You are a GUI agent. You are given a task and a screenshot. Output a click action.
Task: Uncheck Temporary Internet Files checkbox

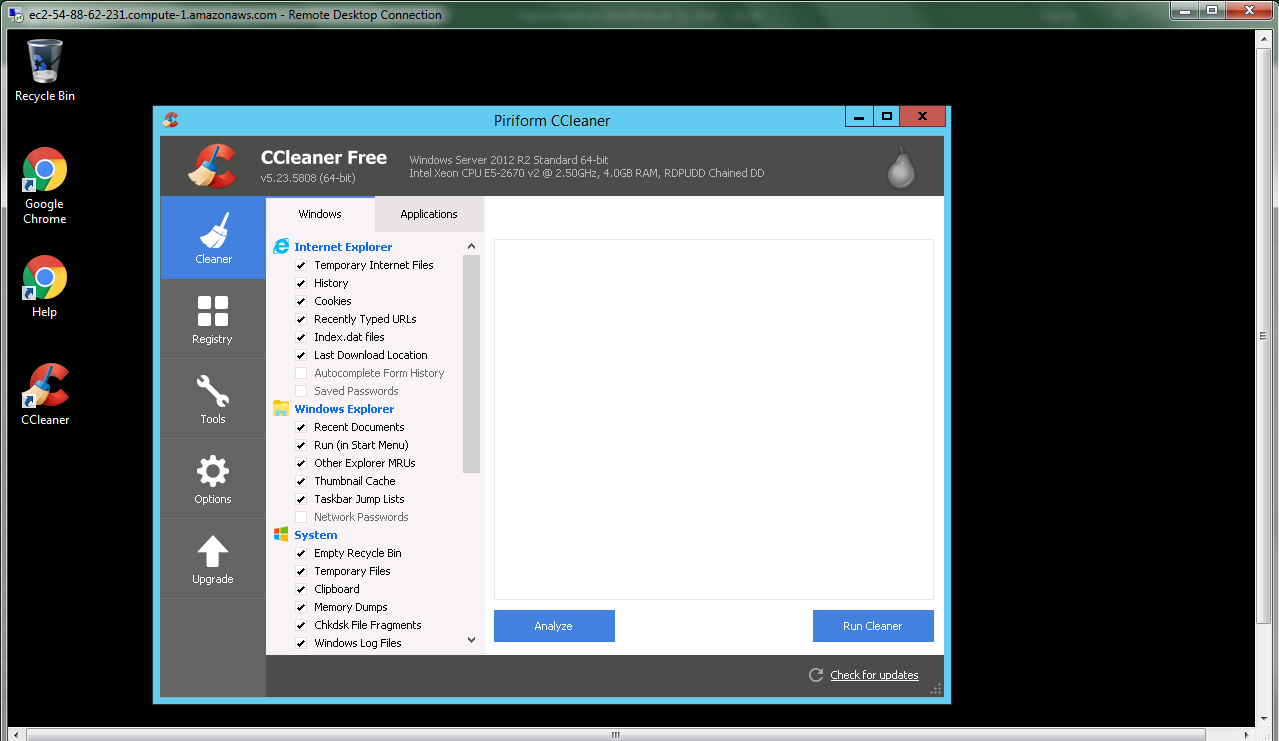(x=301, y=265)
